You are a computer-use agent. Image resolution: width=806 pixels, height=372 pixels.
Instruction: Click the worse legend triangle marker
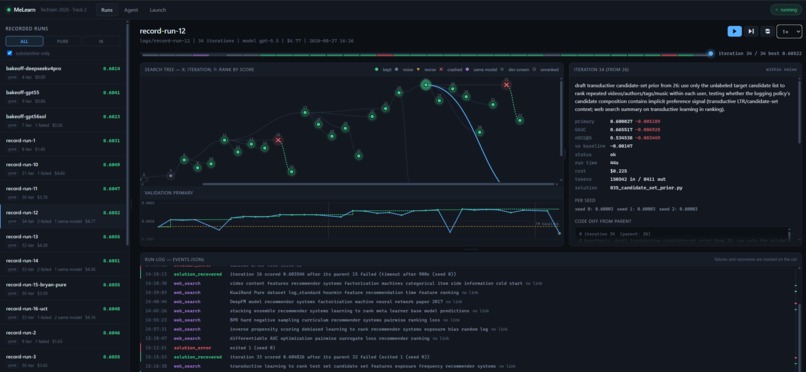[418, 69]
